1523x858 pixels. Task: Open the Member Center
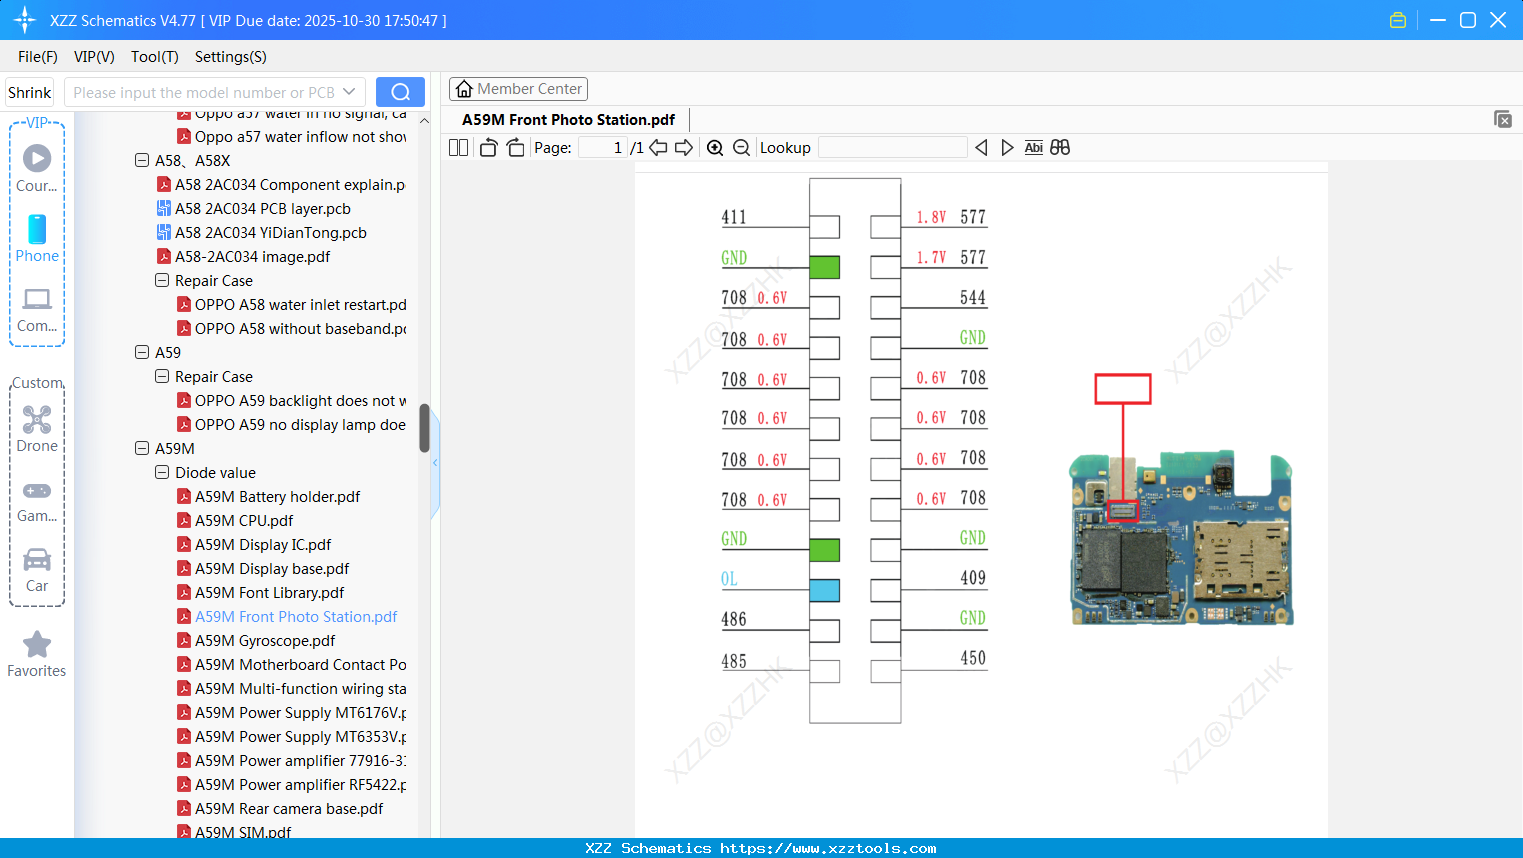pos(518,89)
